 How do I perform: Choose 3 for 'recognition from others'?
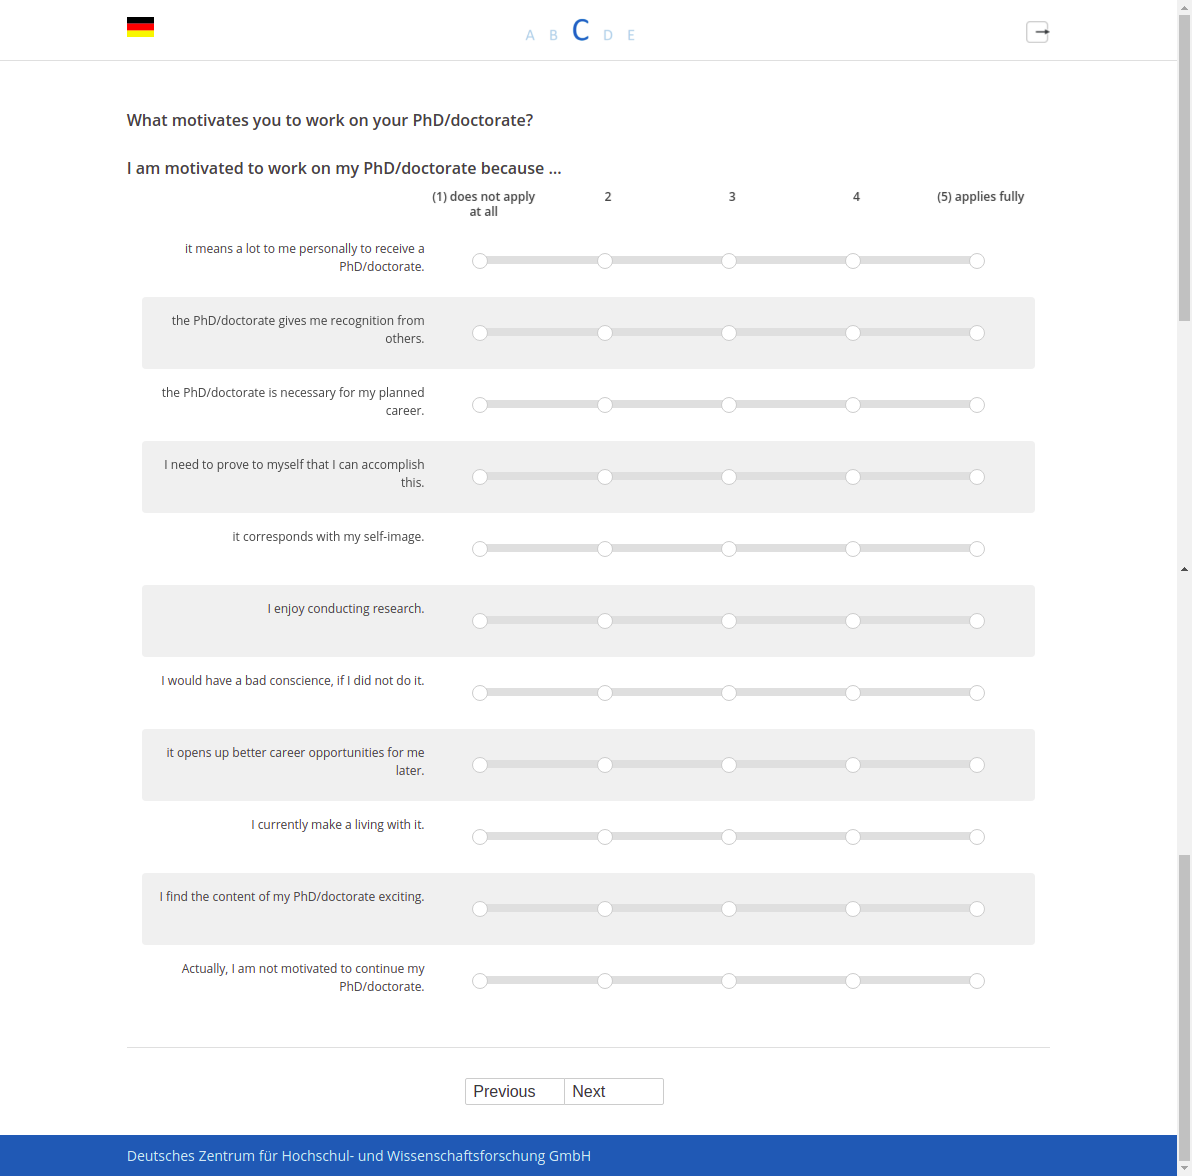[728, 333]
